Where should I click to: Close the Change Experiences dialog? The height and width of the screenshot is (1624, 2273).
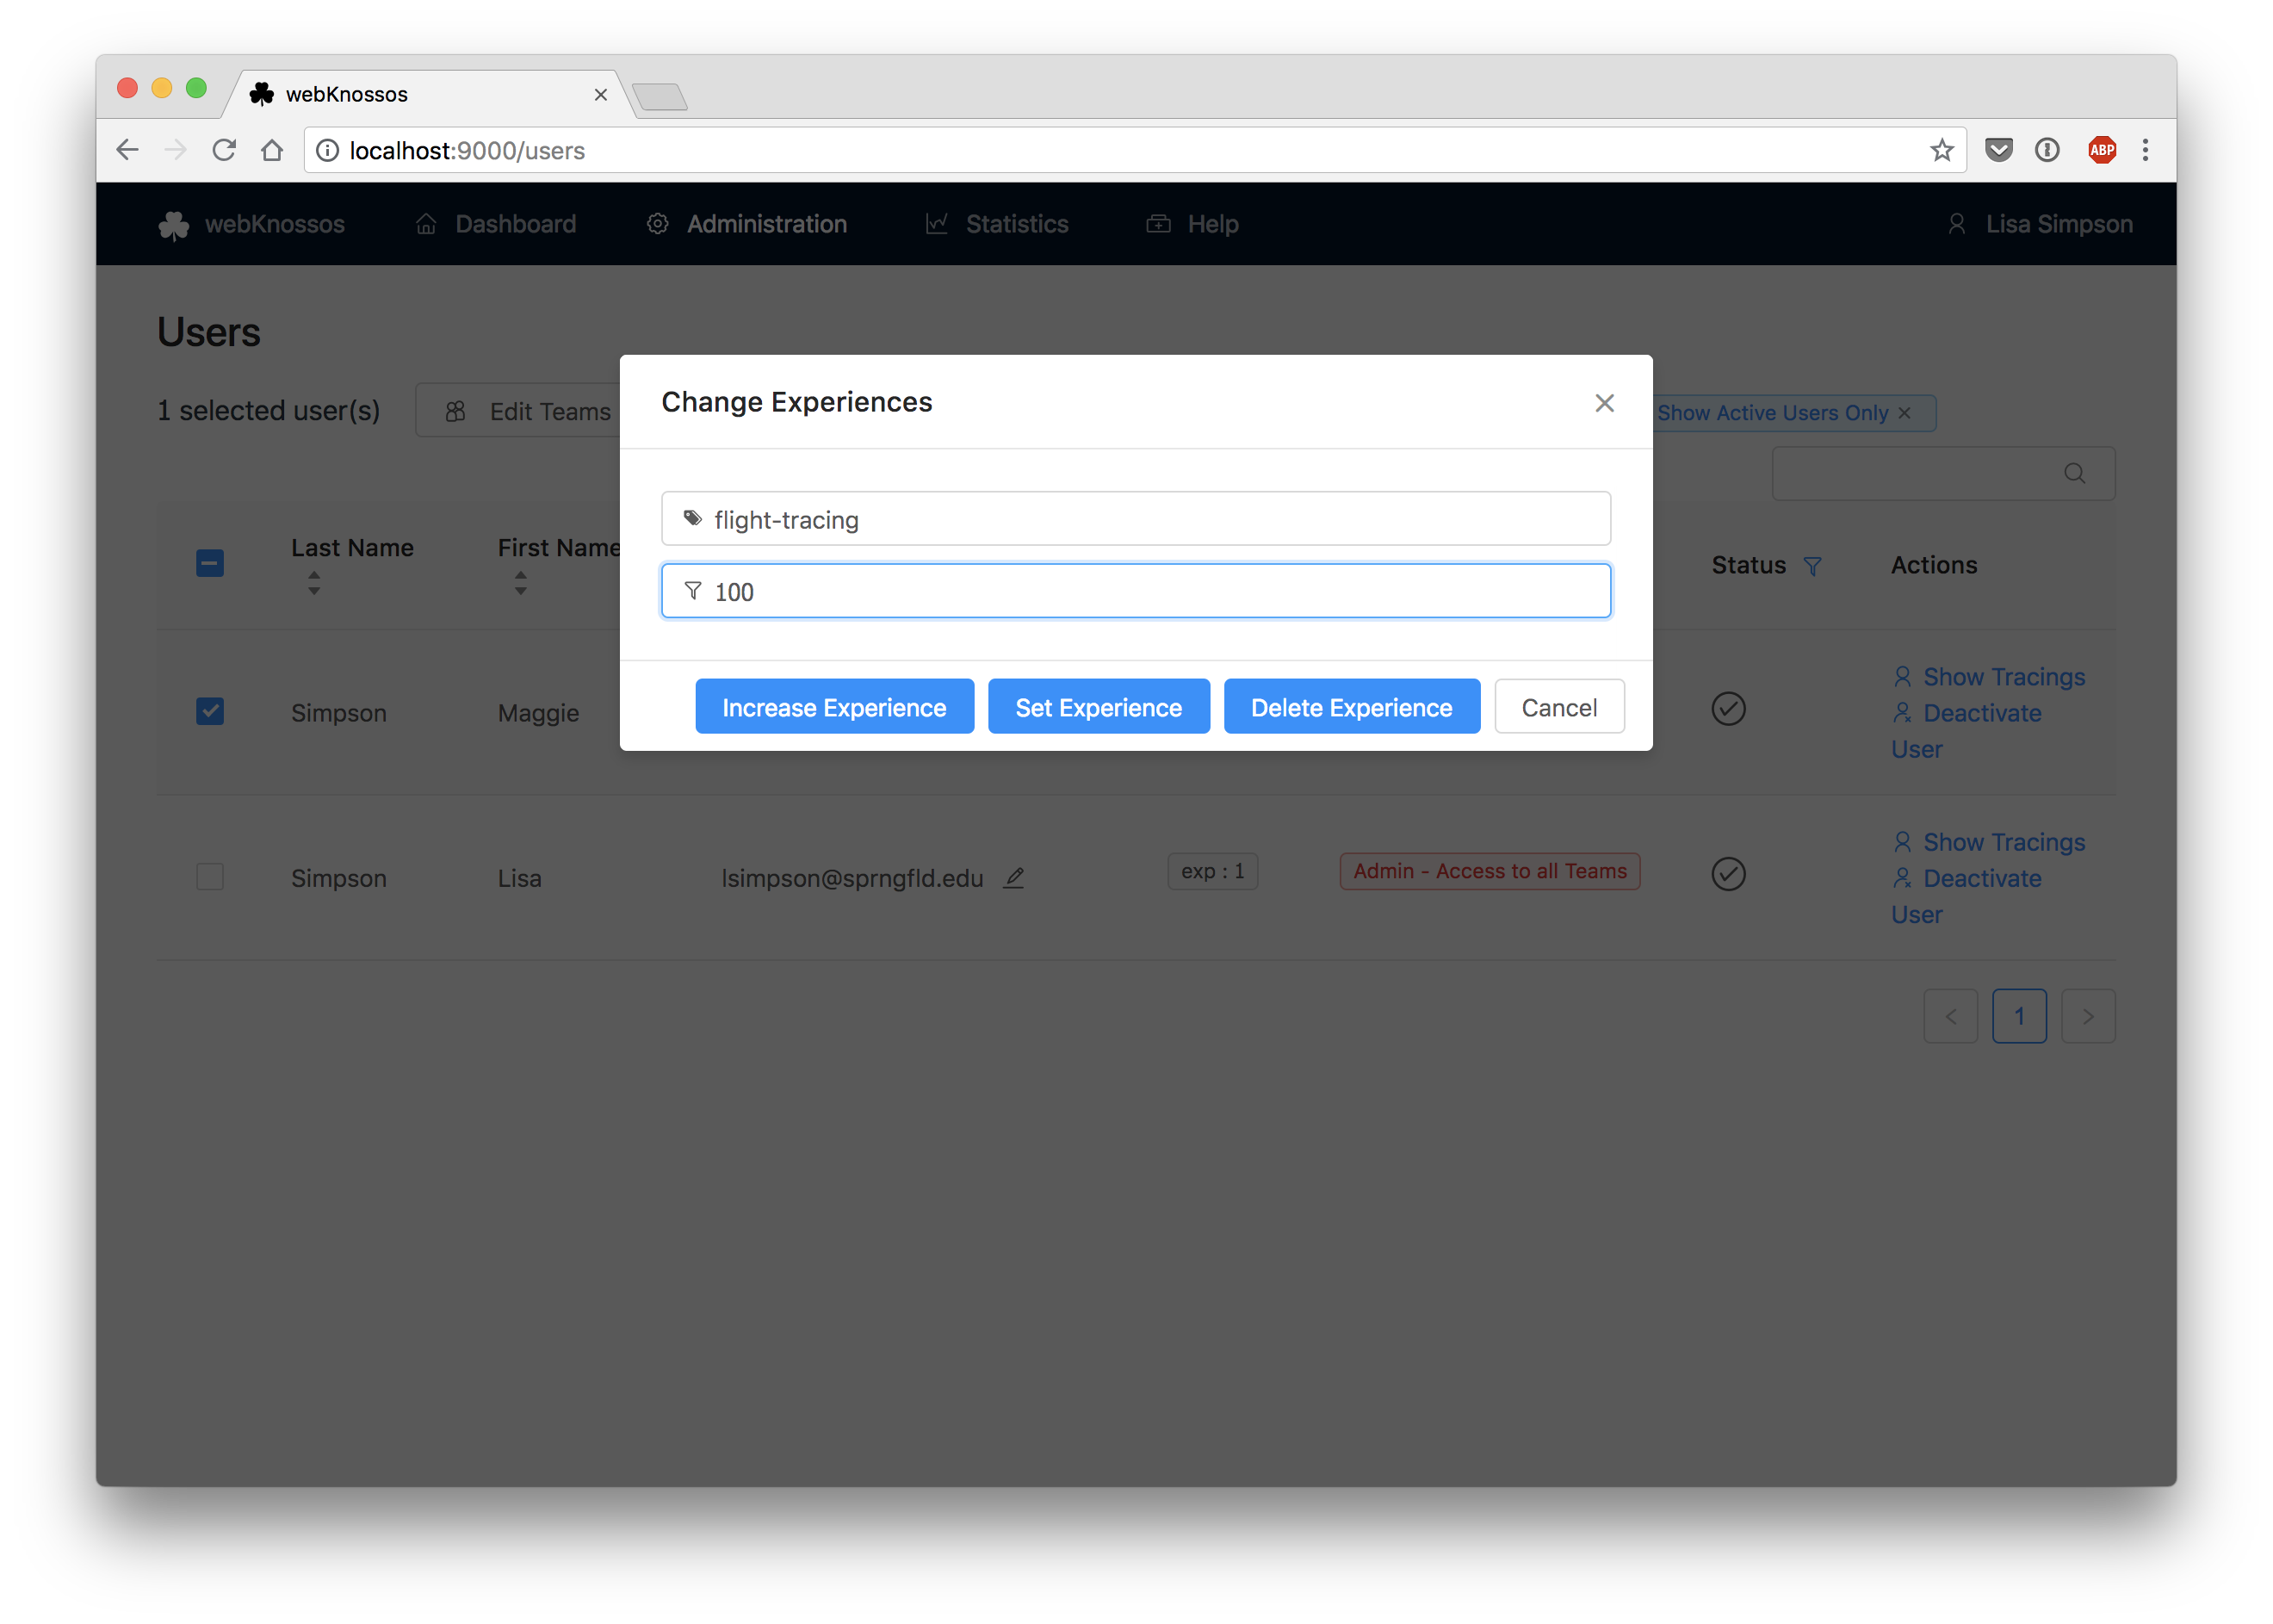click(x=1604, y=403)
